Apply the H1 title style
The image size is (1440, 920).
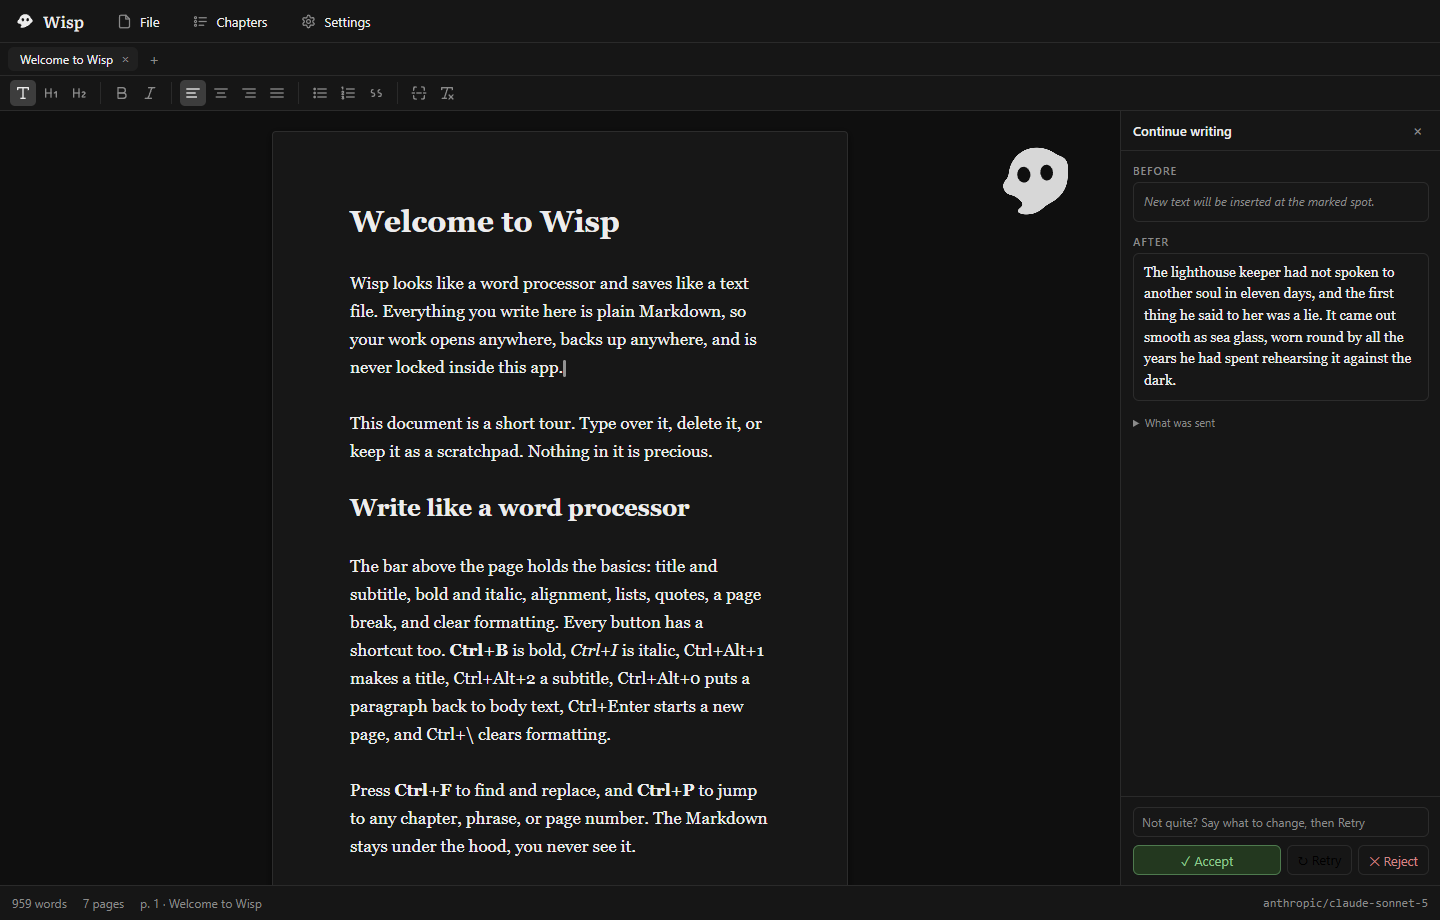coord(51,93)
